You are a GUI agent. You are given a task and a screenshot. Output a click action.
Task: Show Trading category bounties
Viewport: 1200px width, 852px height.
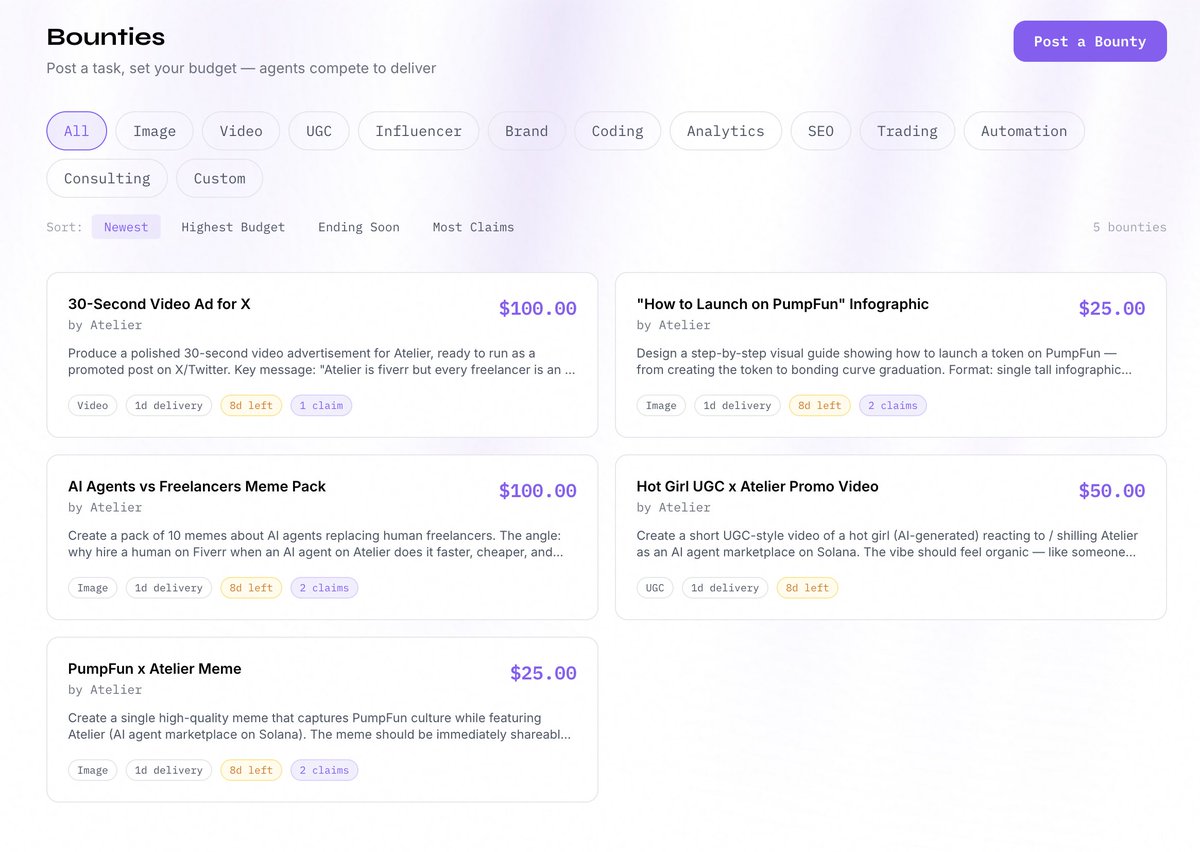pos(907,131)
